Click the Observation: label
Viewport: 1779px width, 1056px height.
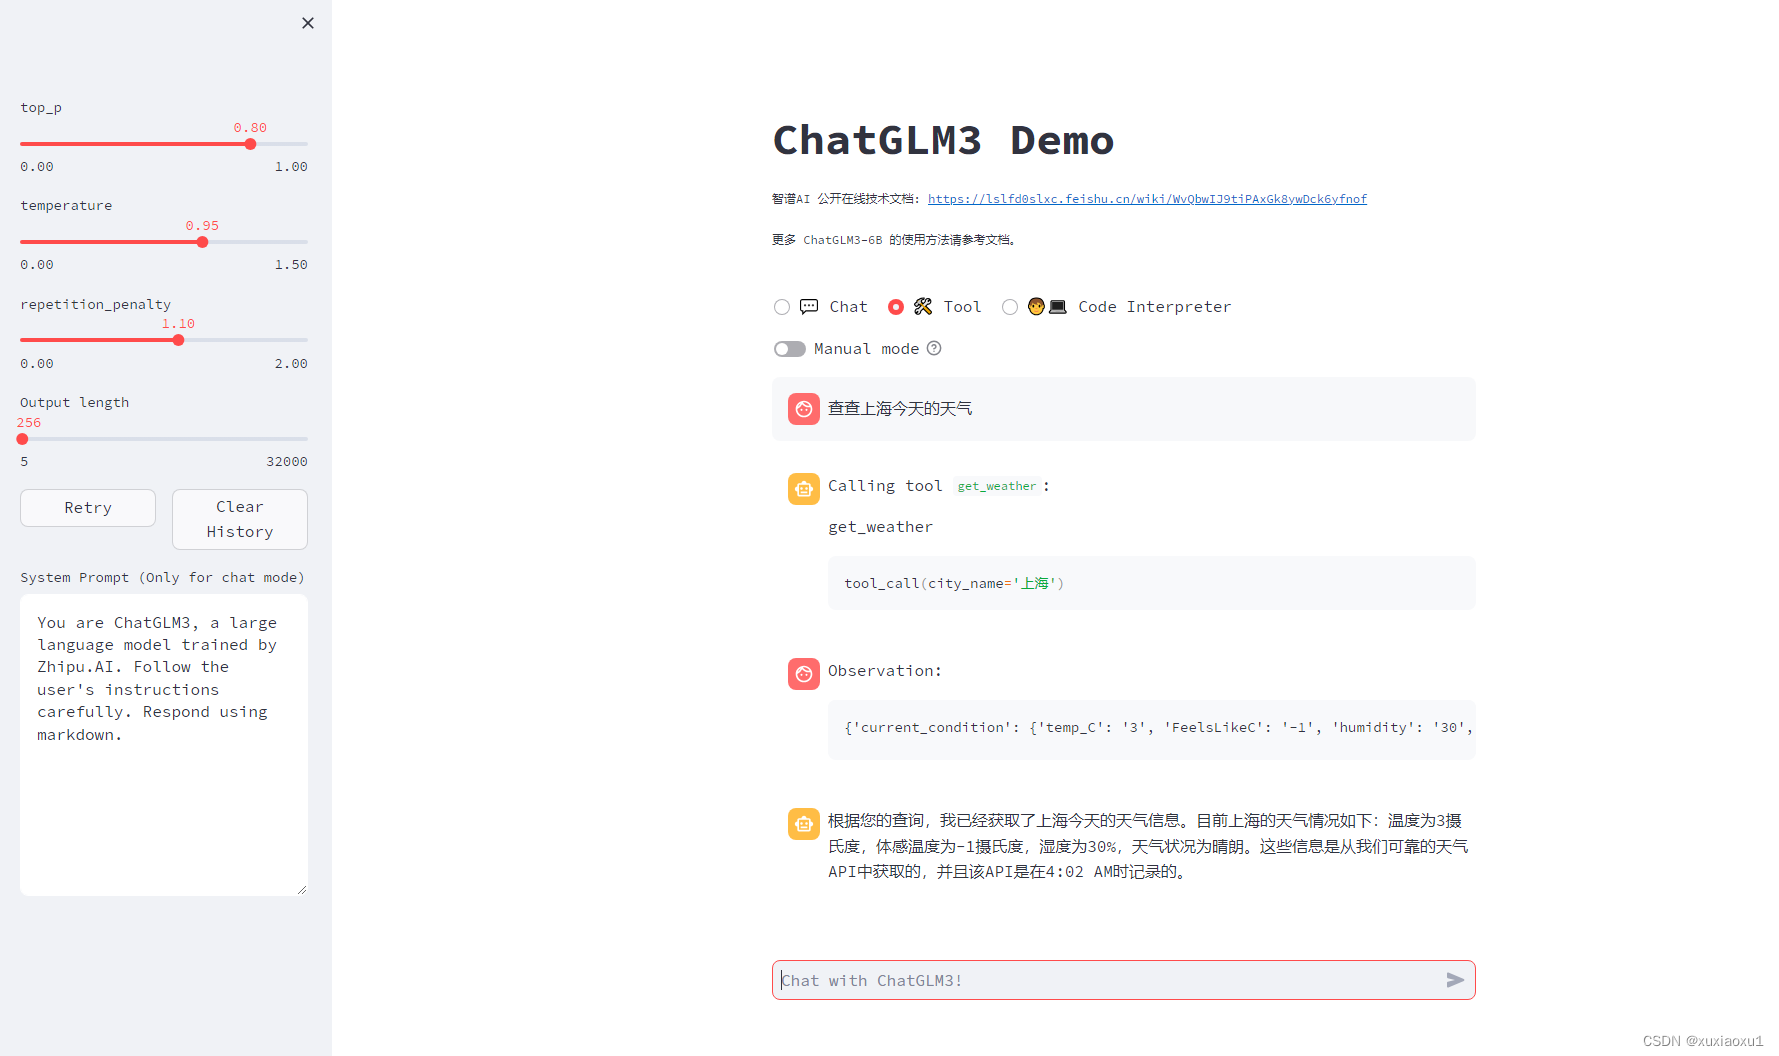tap(885, 671)
